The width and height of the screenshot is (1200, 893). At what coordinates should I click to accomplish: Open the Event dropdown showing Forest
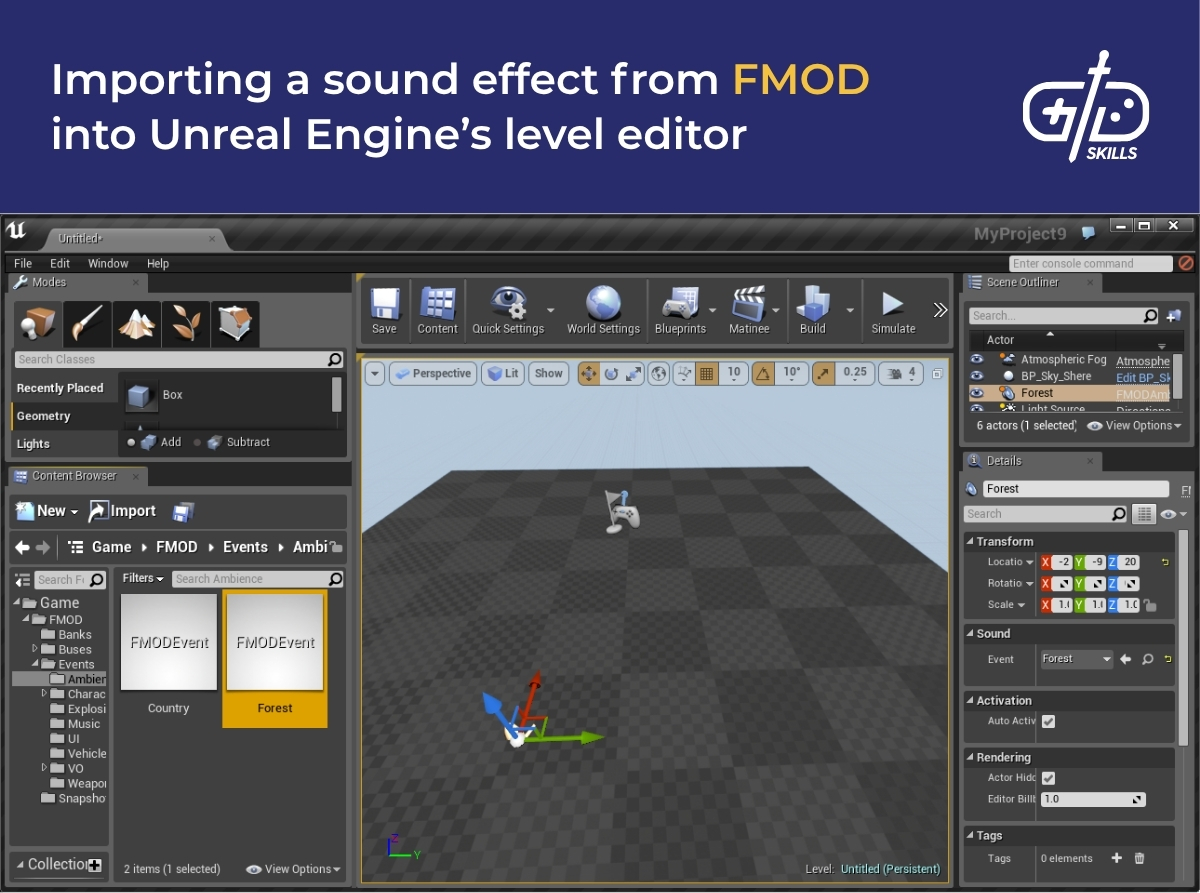pyautogui.click(x=1076, y=659)
